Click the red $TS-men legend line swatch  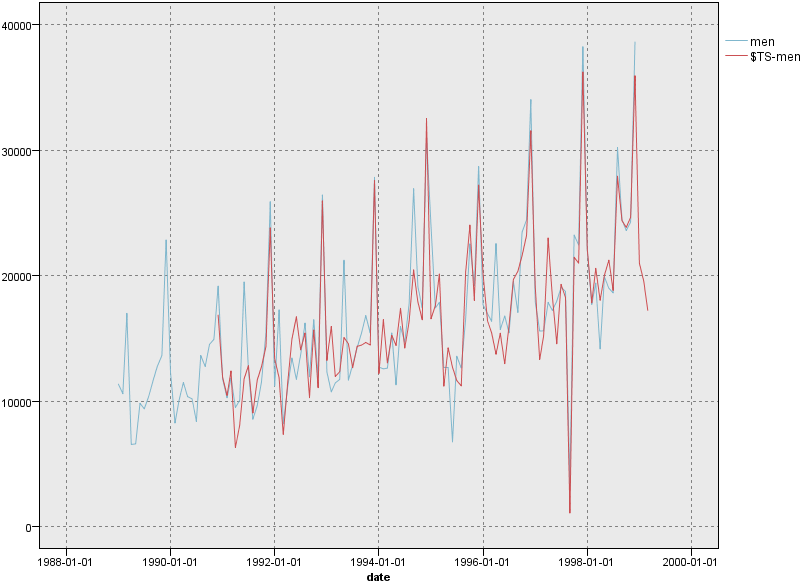[736, 56]
